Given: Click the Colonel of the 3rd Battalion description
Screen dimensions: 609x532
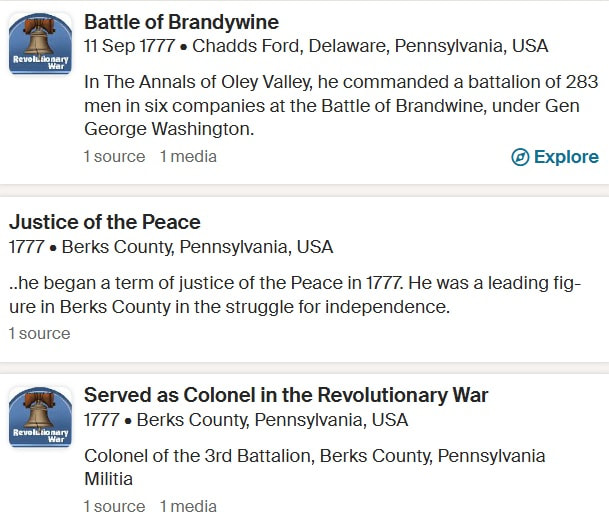Looking at the screenshot, I should coord(315,467).
